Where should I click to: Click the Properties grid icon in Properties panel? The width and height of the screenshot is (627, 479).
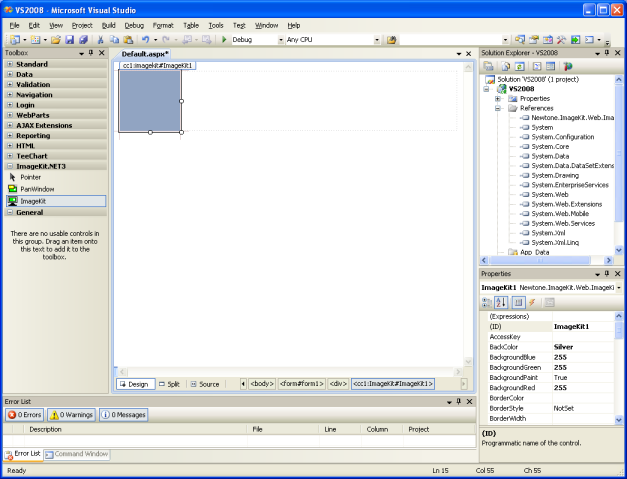pyautogui.click(x=518, y=303)
